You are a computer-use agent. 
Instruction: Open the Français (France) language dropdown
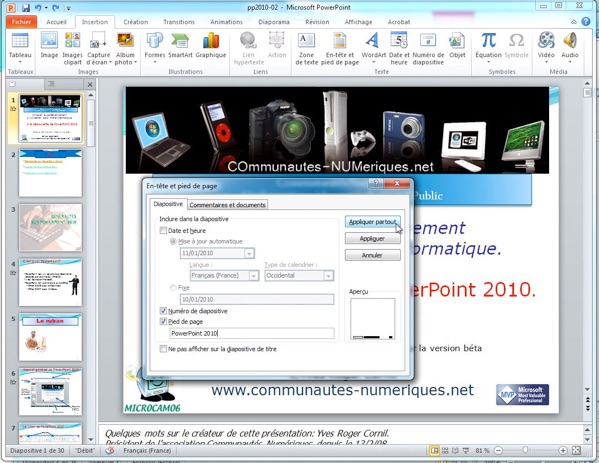click(254, 275)
